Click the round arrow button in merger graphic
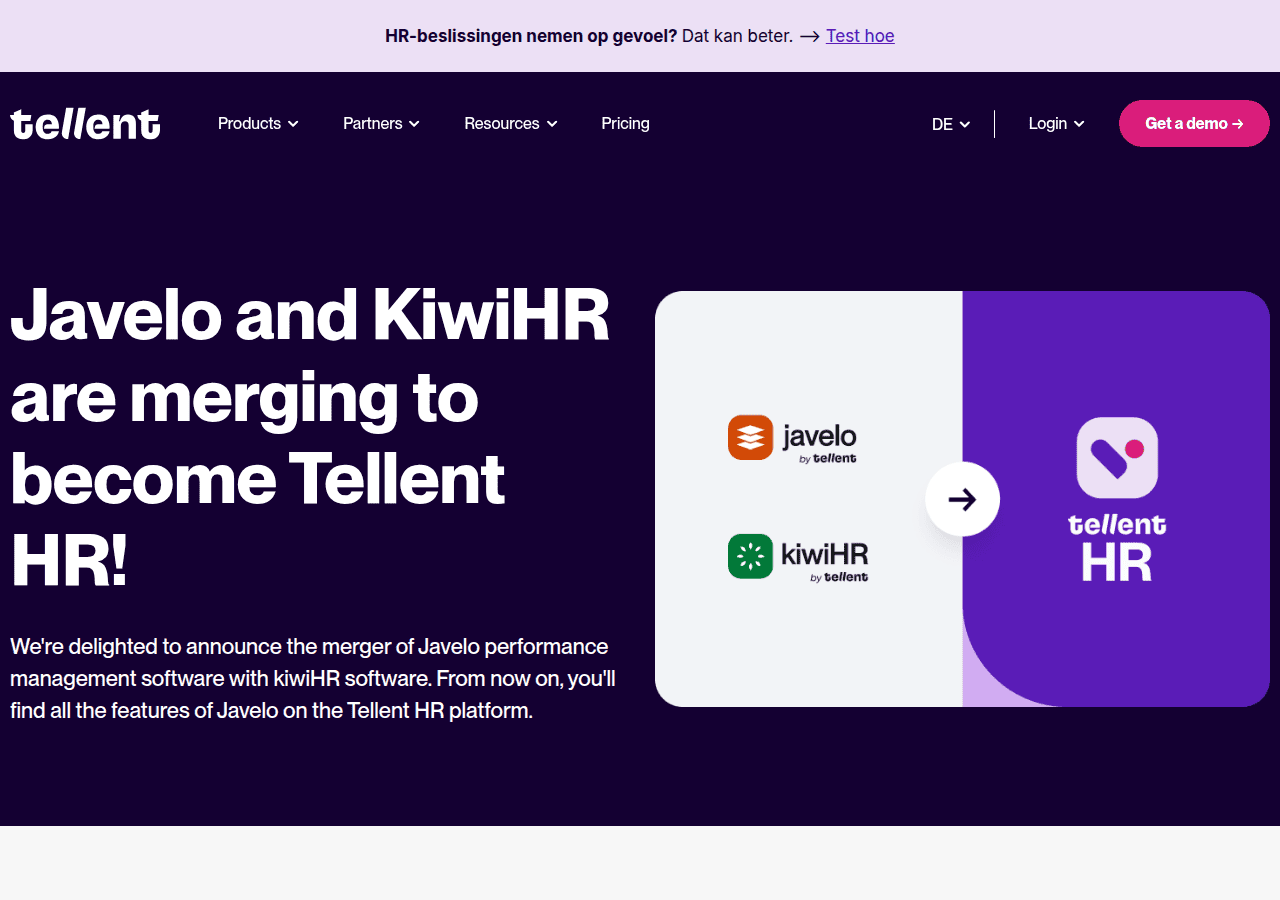Viewport: 1280px width, 900px height. coord(962,499)
